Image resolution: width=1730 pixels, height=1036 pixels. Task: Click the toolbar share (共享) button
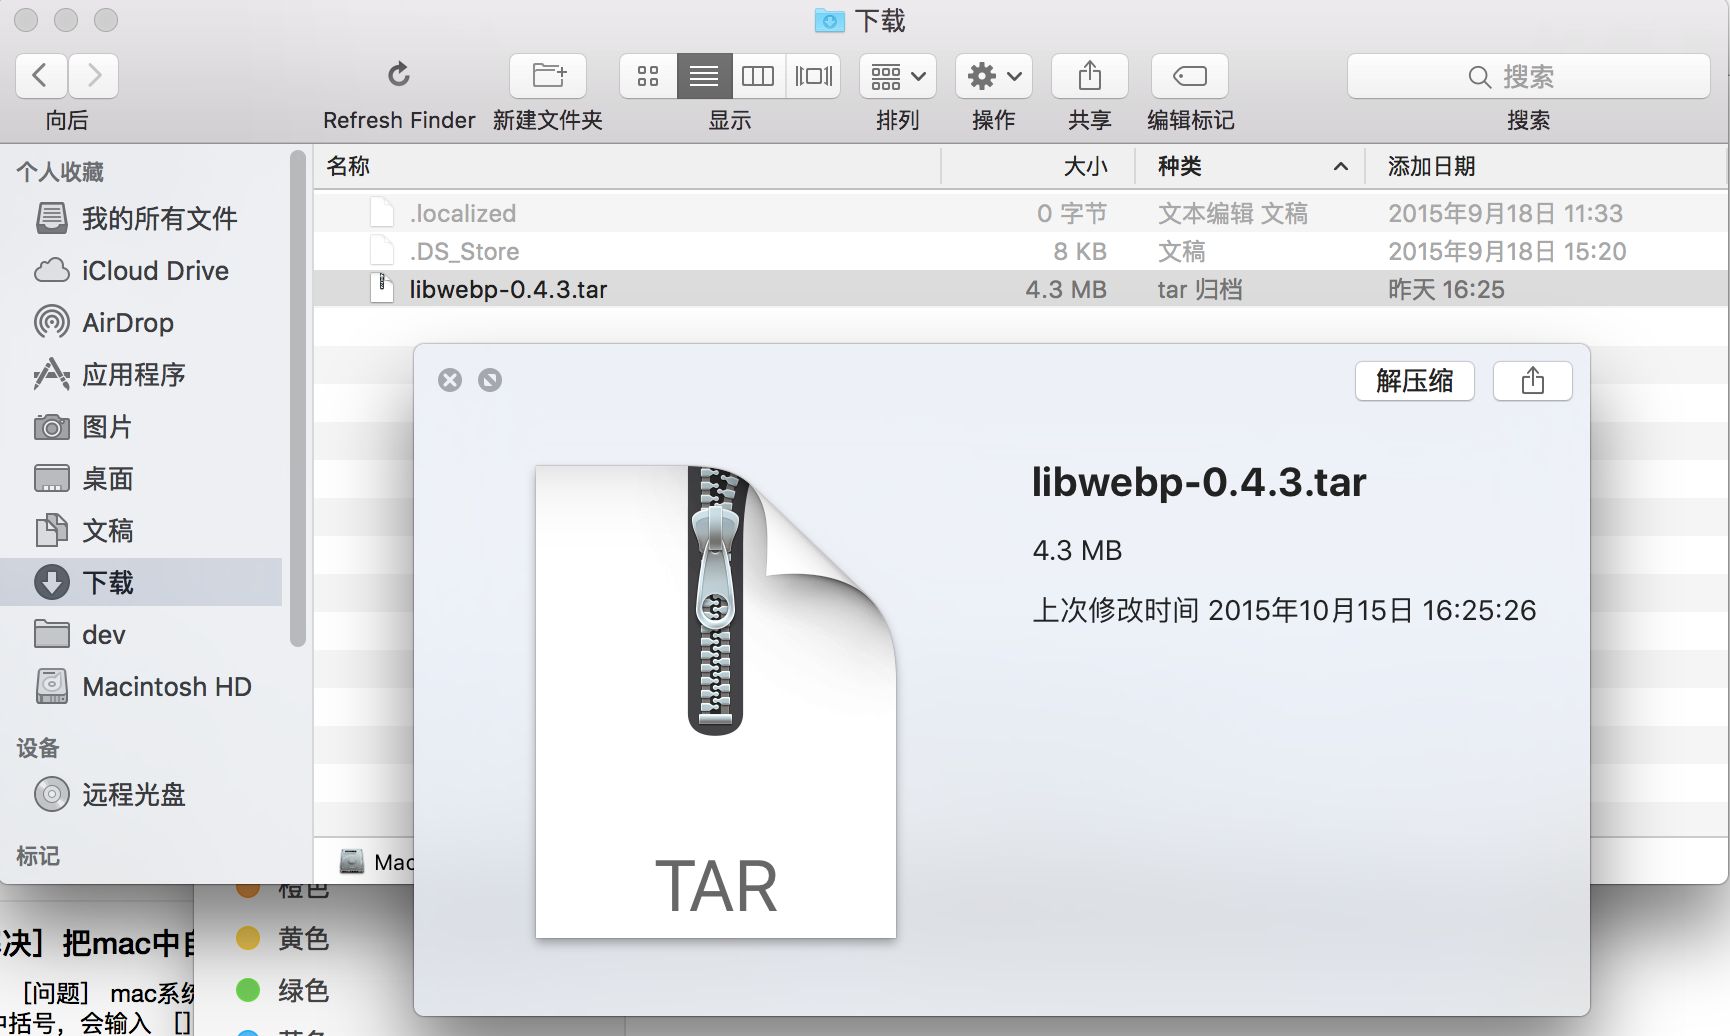tap(1090, 76)
